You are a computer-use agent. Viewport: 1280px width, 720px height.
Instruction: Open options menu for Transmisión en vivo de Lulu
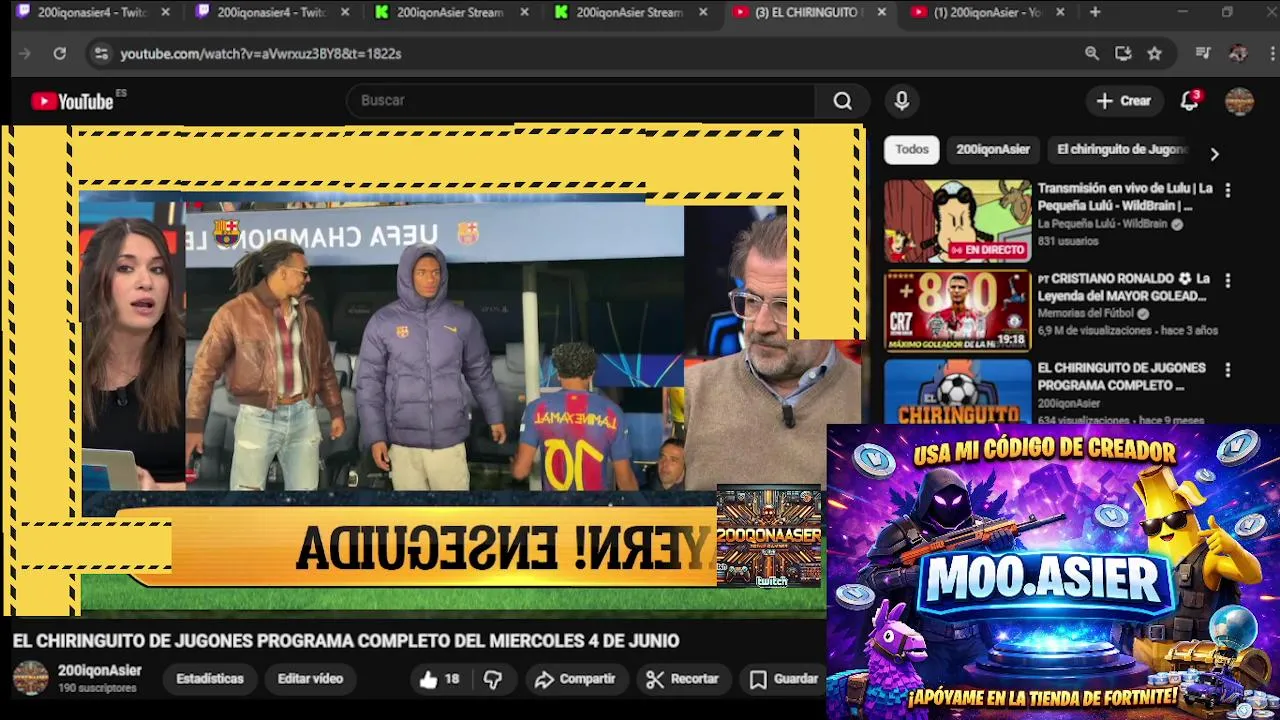click(1228, 190)
